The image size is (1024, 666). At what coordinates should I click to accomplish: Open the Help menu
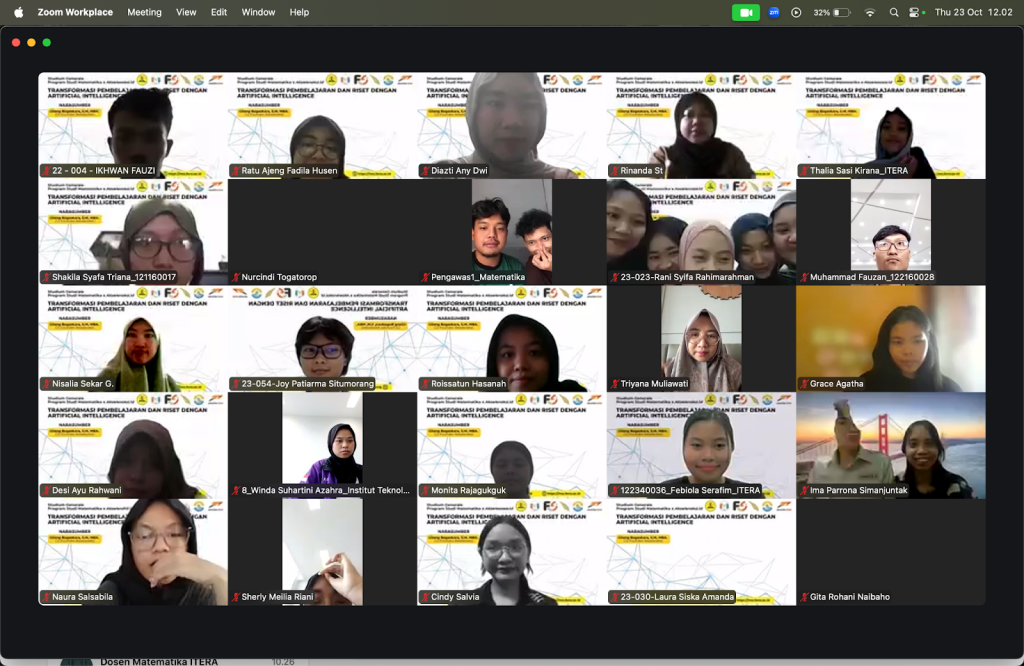299,12
